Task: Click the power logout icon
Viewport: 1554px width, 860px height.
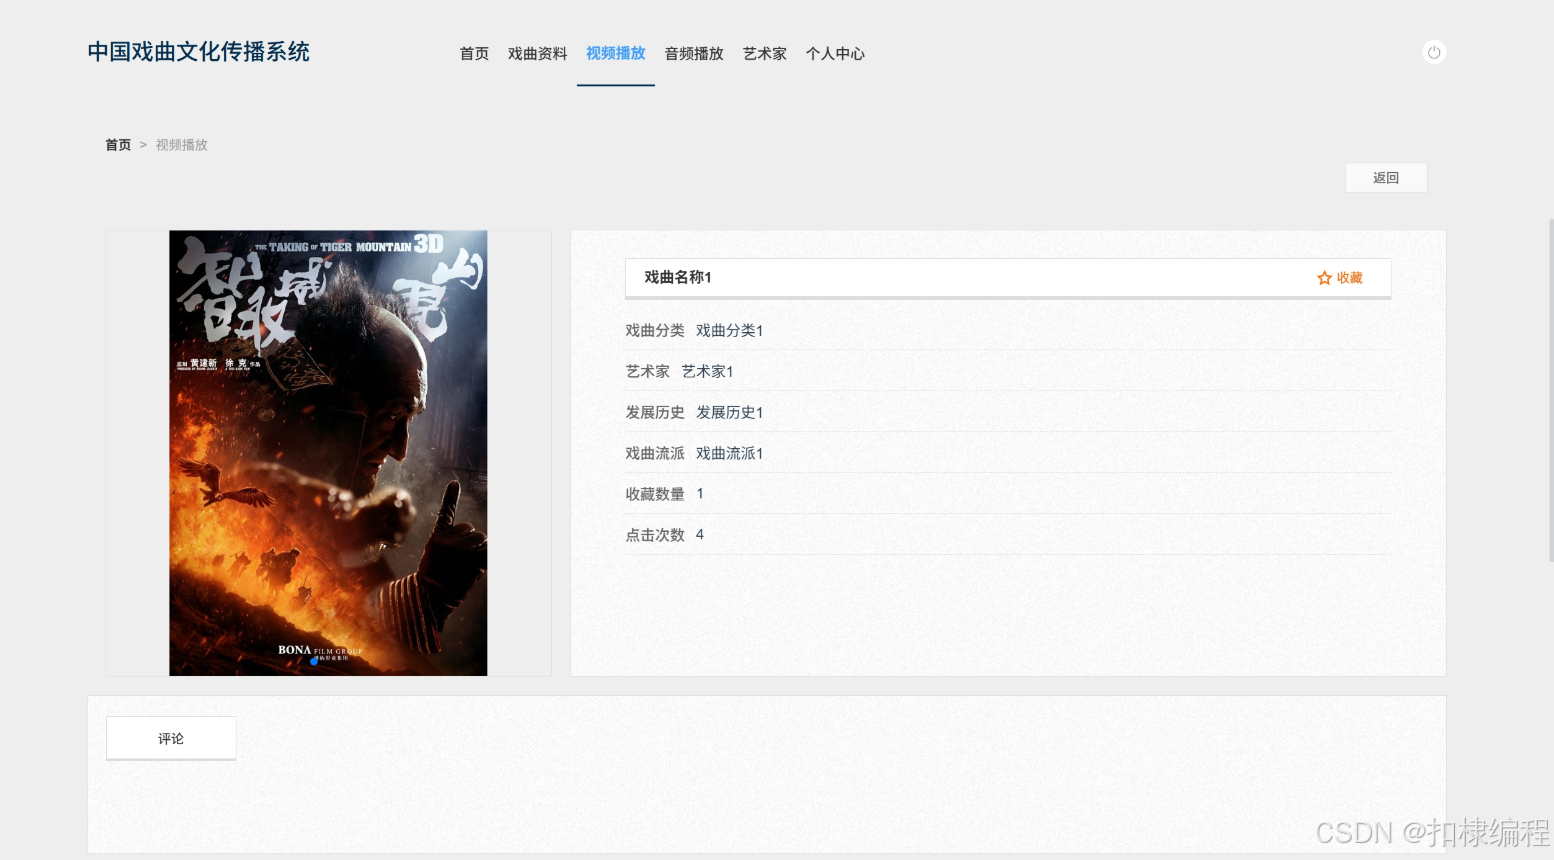Action: [x=1434, y=52]
